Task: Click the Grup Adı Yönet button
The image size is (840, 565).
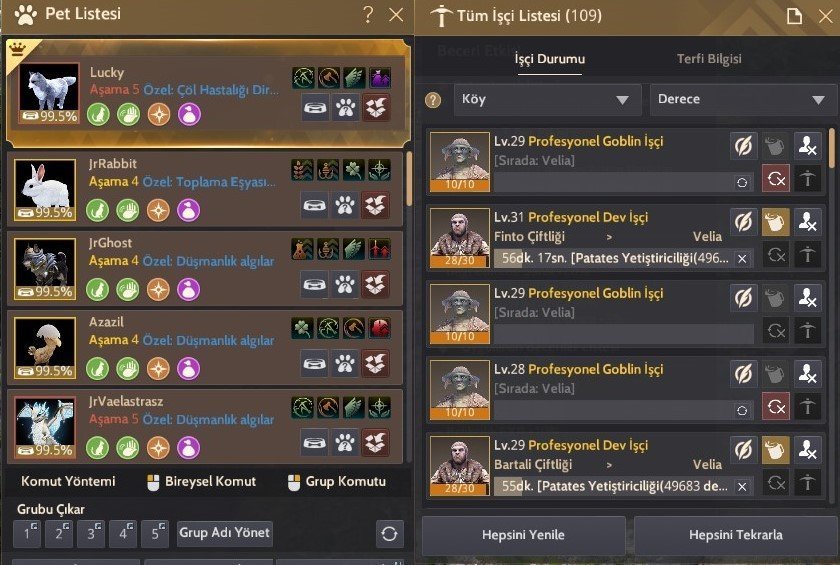Action: [x=224, y=533]
